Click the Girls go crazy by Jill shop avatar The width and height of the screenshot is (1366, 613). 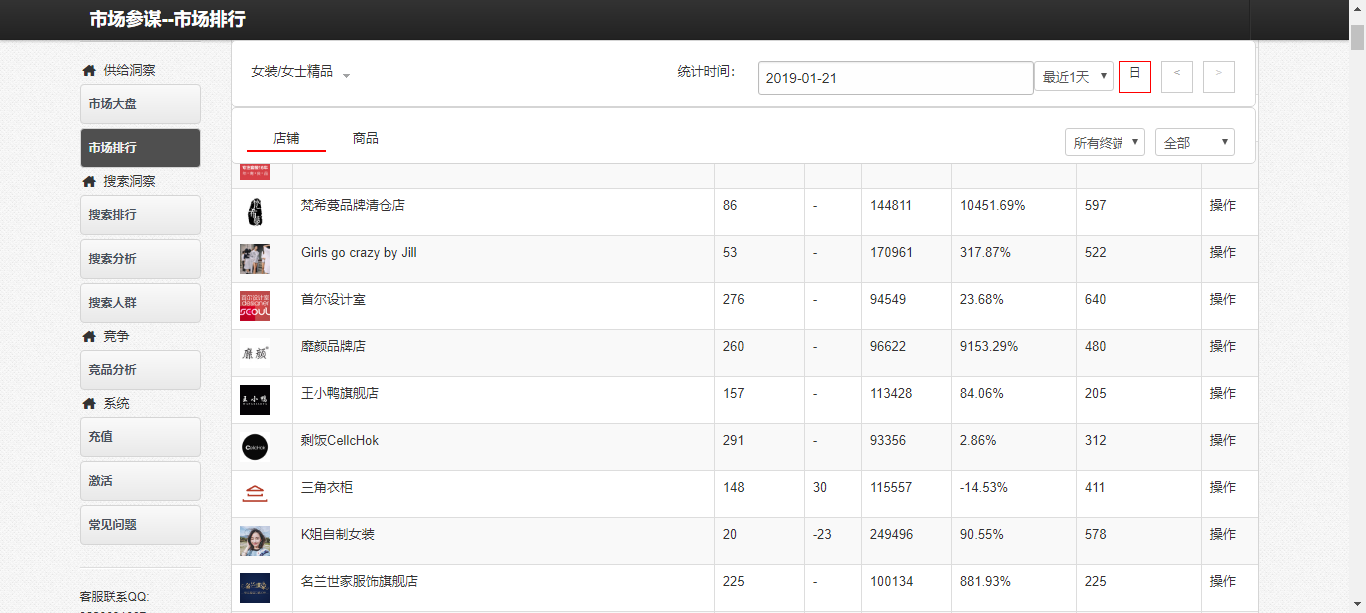coord(255,259)
